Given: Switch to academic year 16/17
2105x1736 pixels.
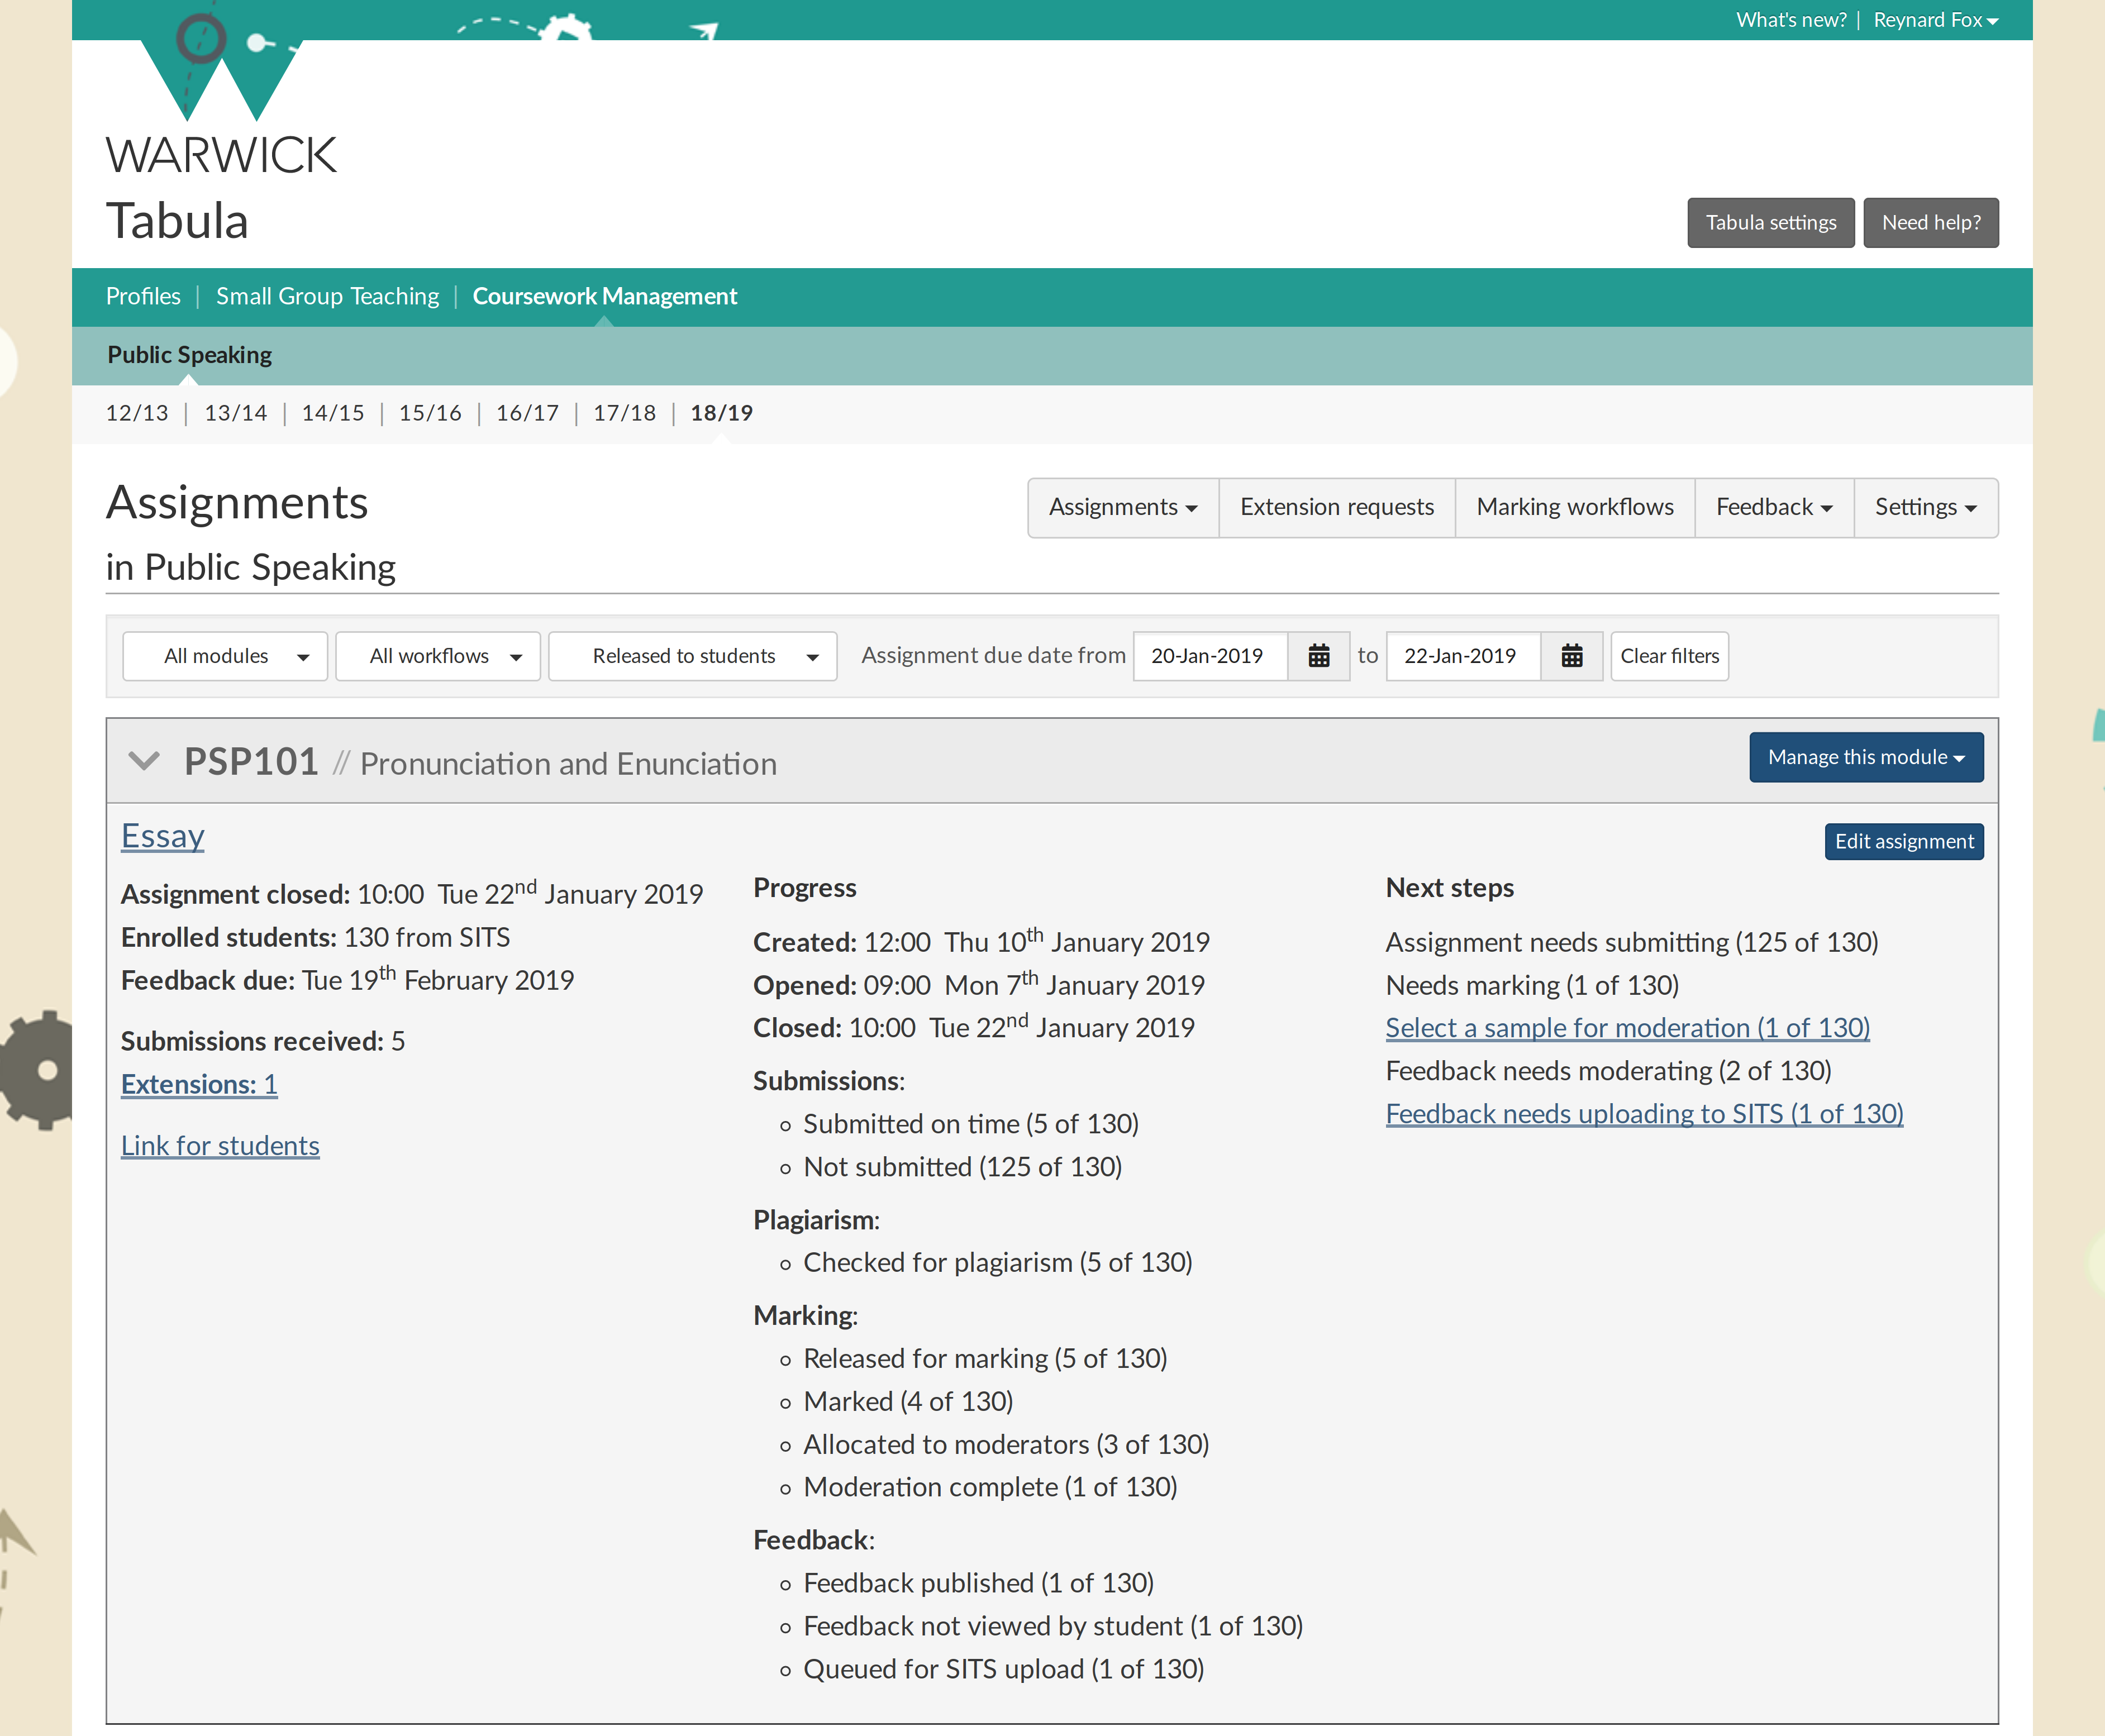Looking at the screenshot, I should [x=527, y=413].
